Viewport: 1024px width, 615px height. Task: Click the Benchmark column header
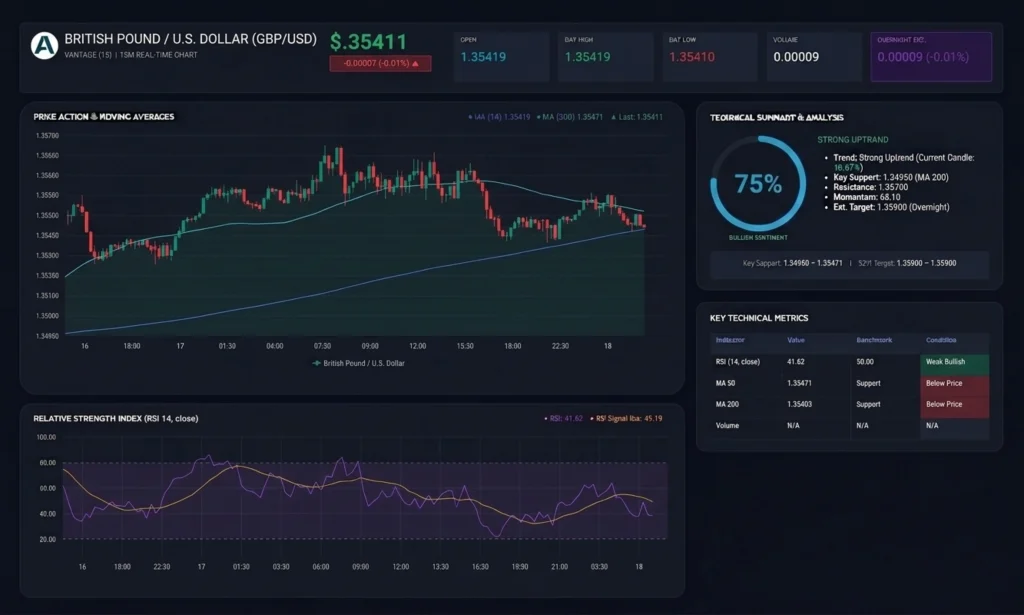(874, 340)
